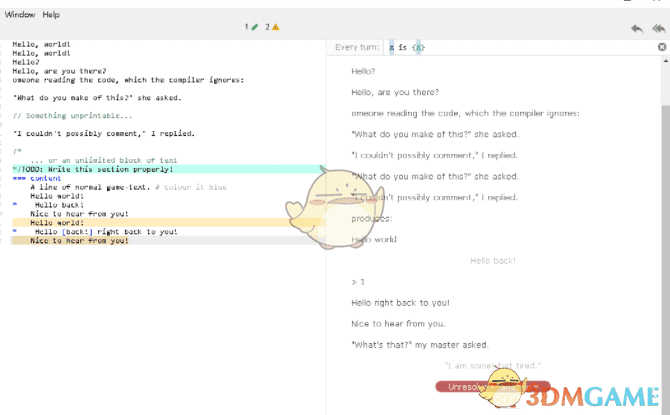
Task: Click "// Something unprintable..." comment line
Action: (x=72, y=116)
